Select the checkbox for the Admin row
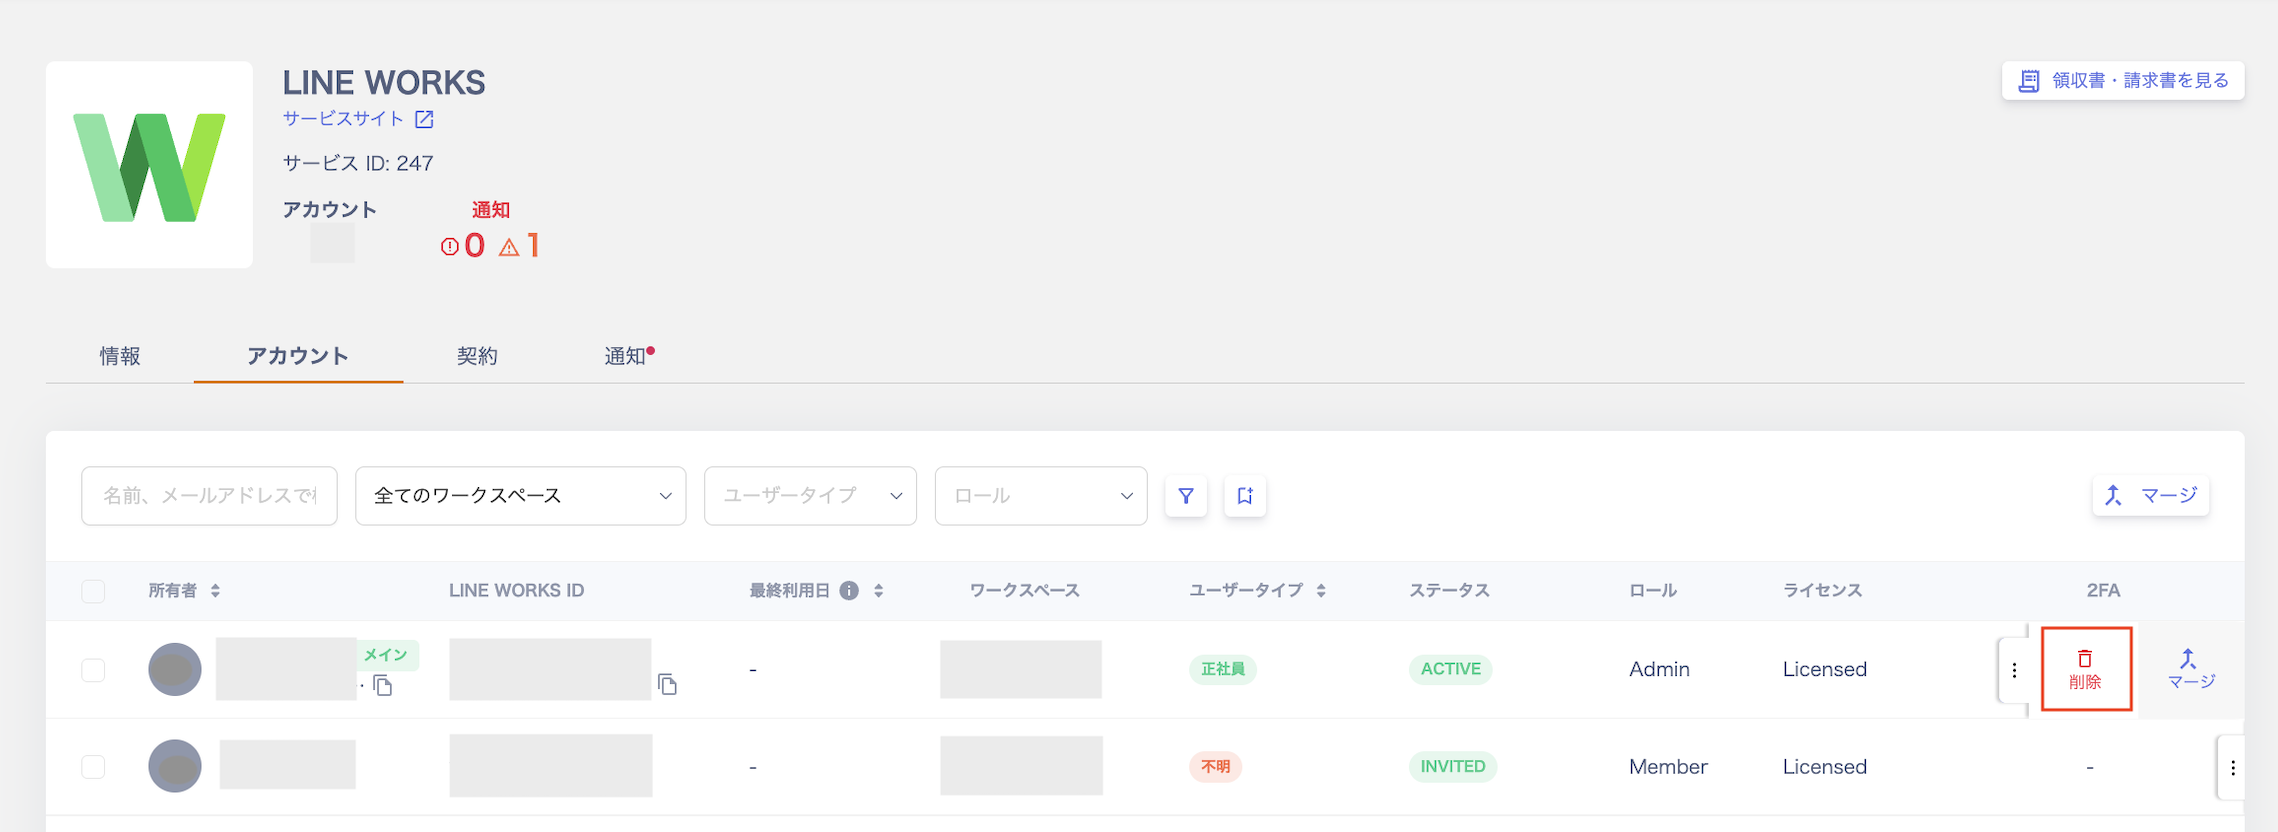This screenshot has height=832, width=2278. pos(93,670)
